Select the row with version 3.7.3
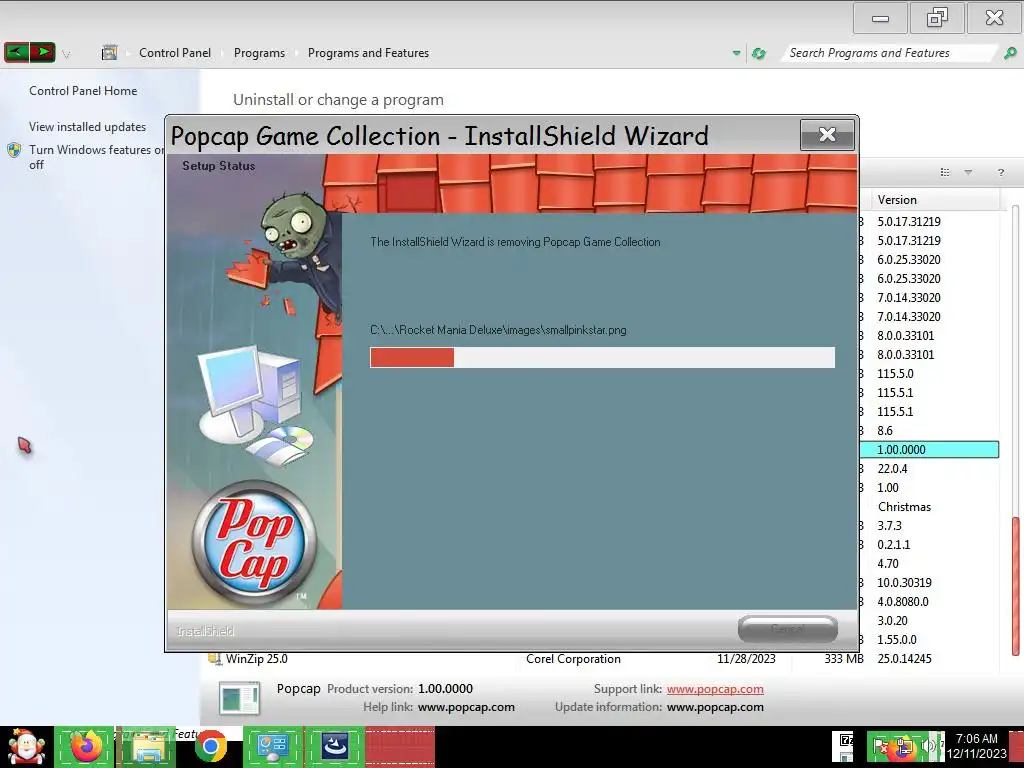Viewport: 1024px width, 768px height. (929, 526)
